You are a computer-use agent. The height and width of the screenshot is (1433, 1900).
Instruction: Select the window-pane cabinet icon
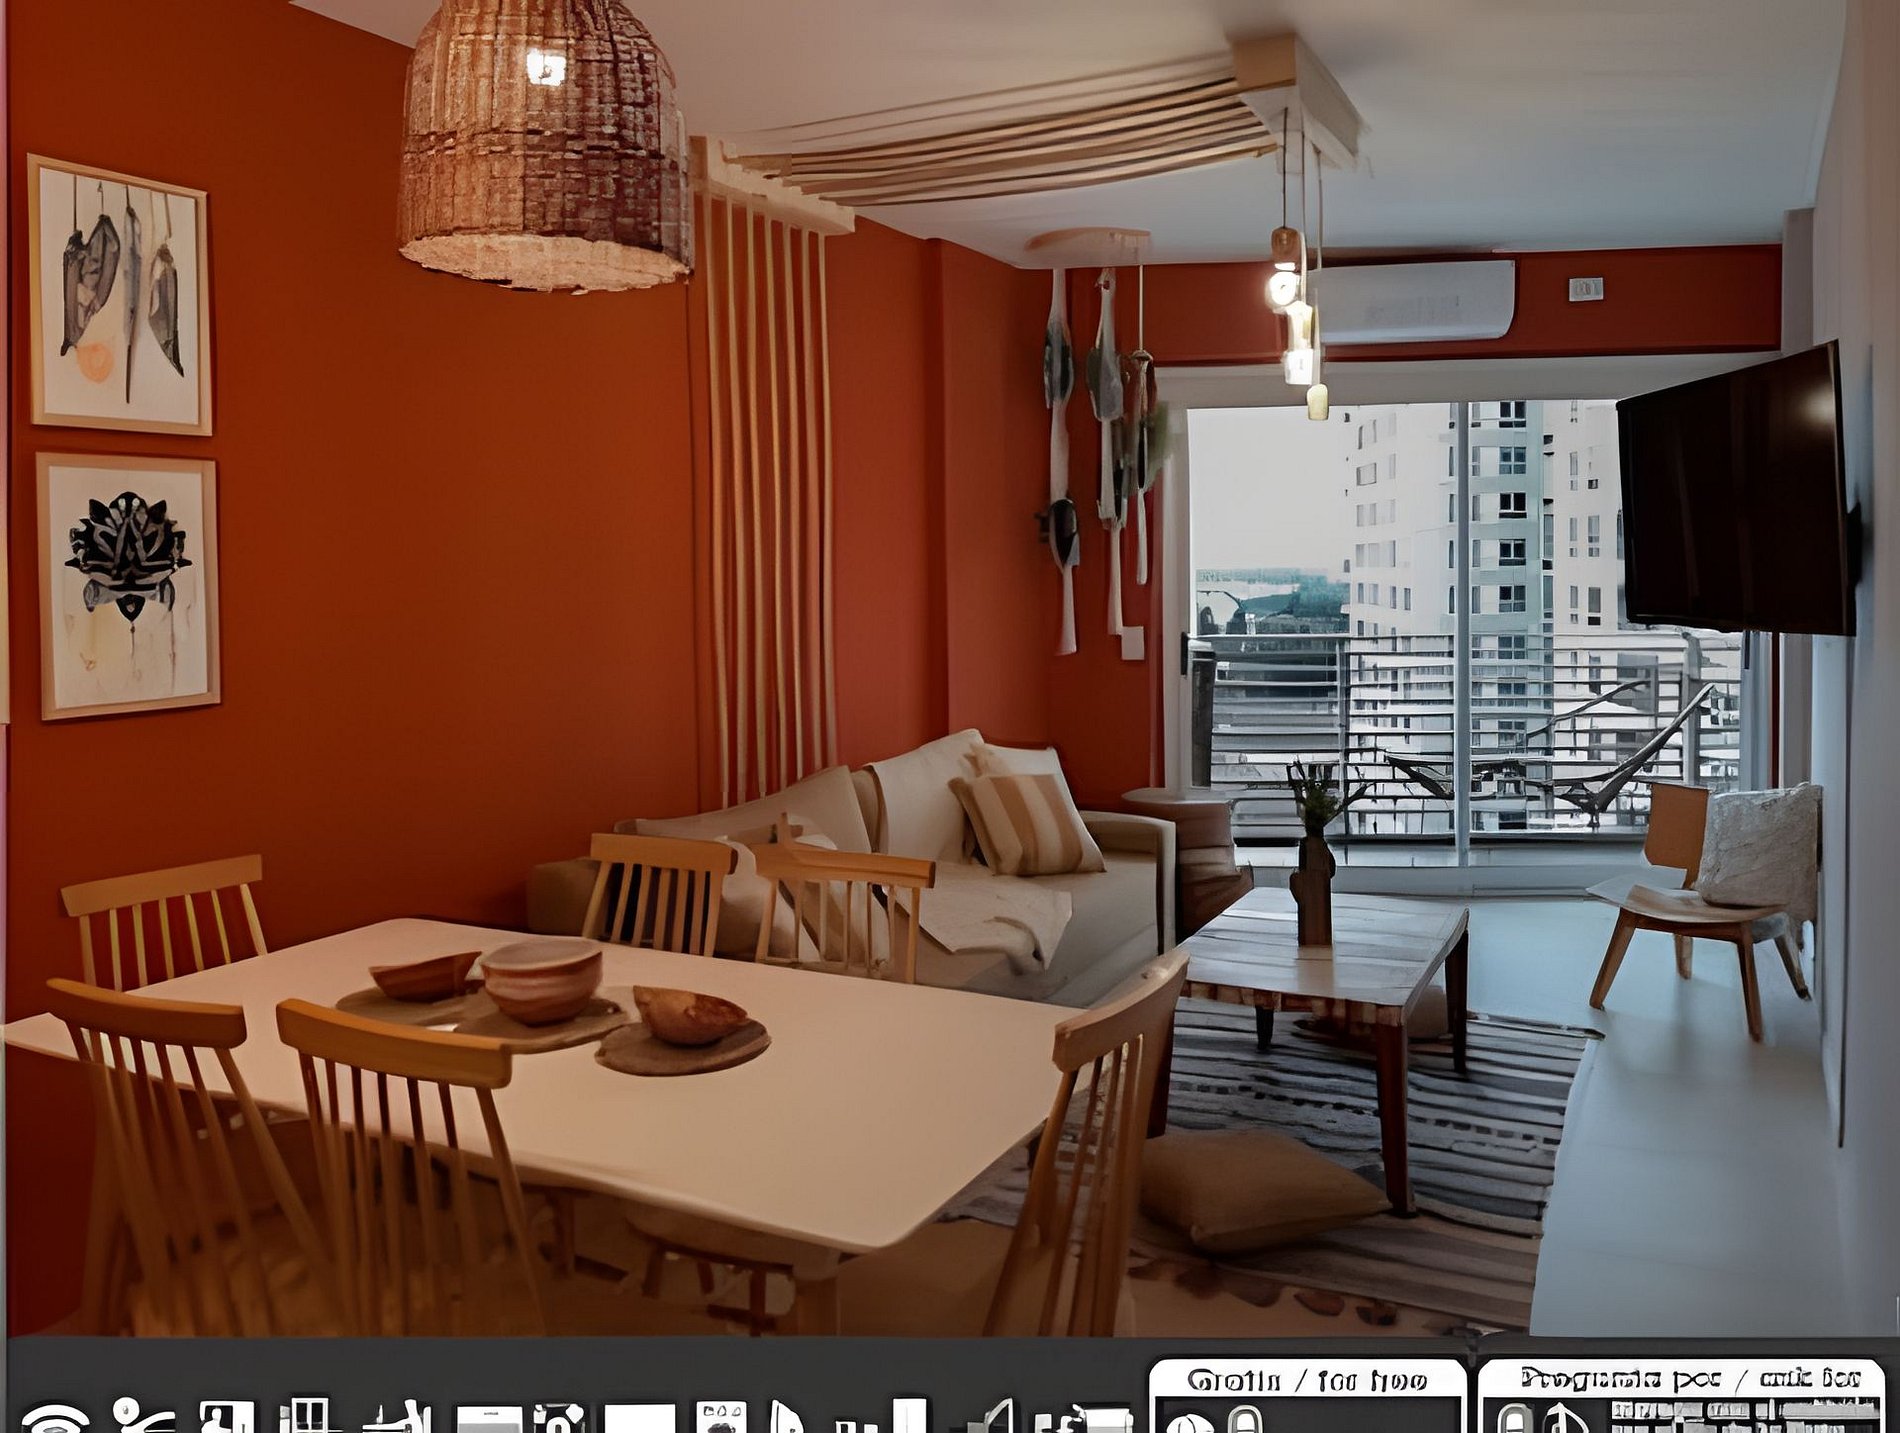304,1416
